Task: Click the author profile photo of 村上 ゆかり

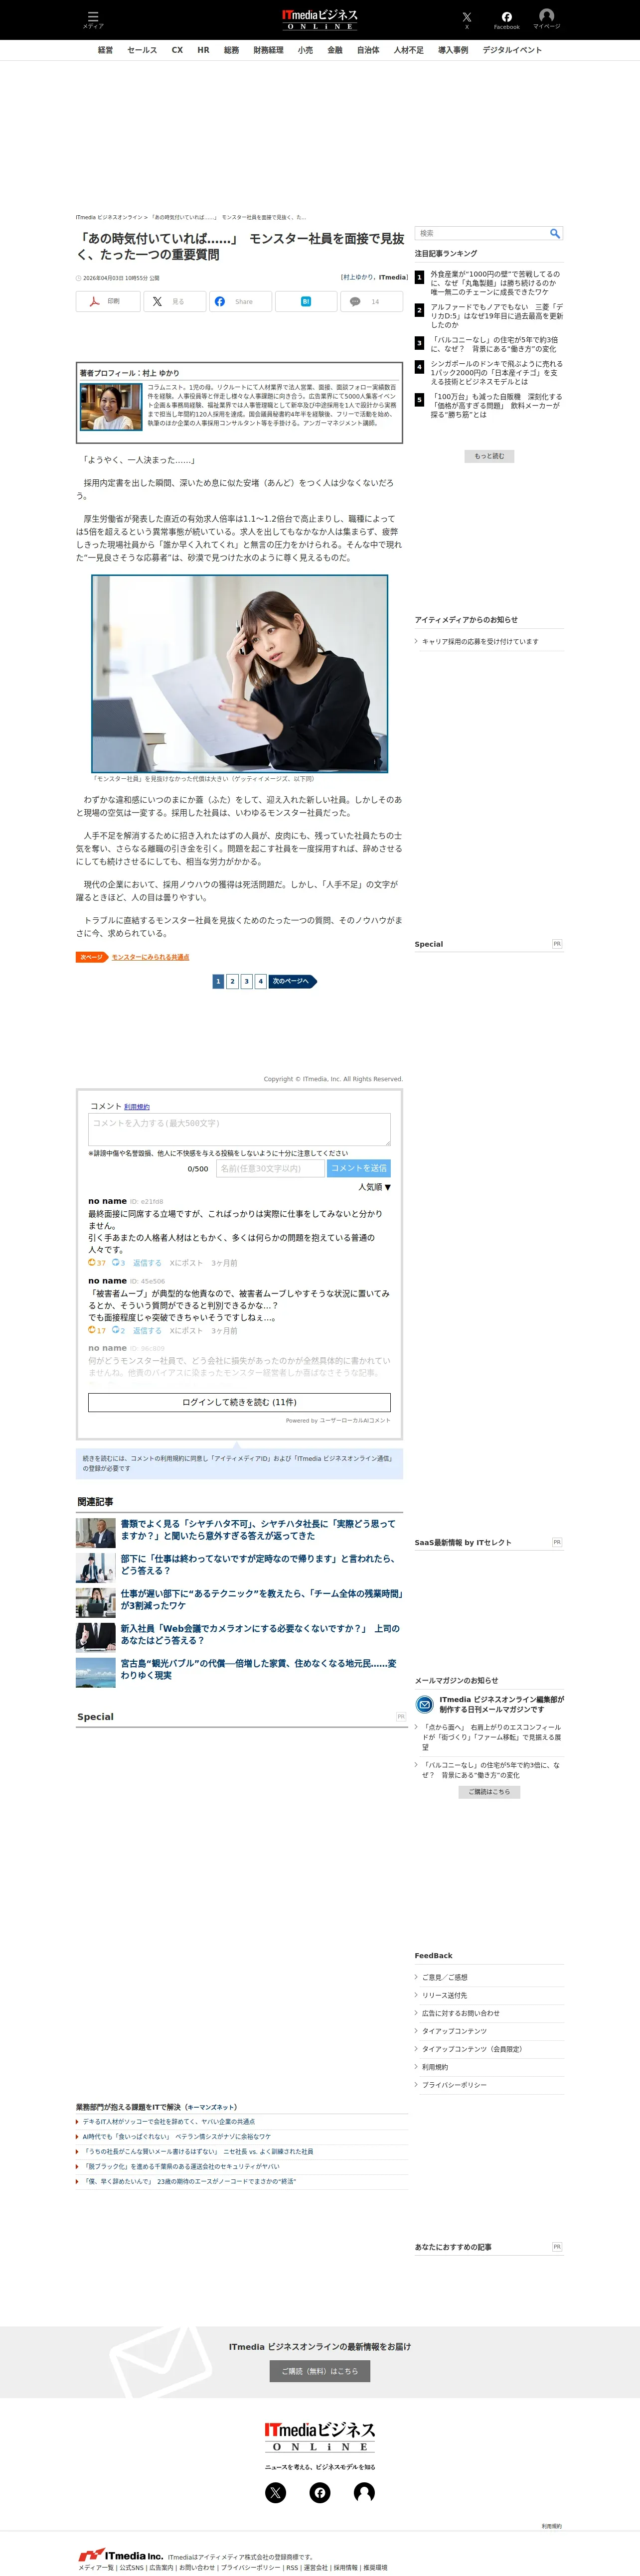Action: pos(111,407)
